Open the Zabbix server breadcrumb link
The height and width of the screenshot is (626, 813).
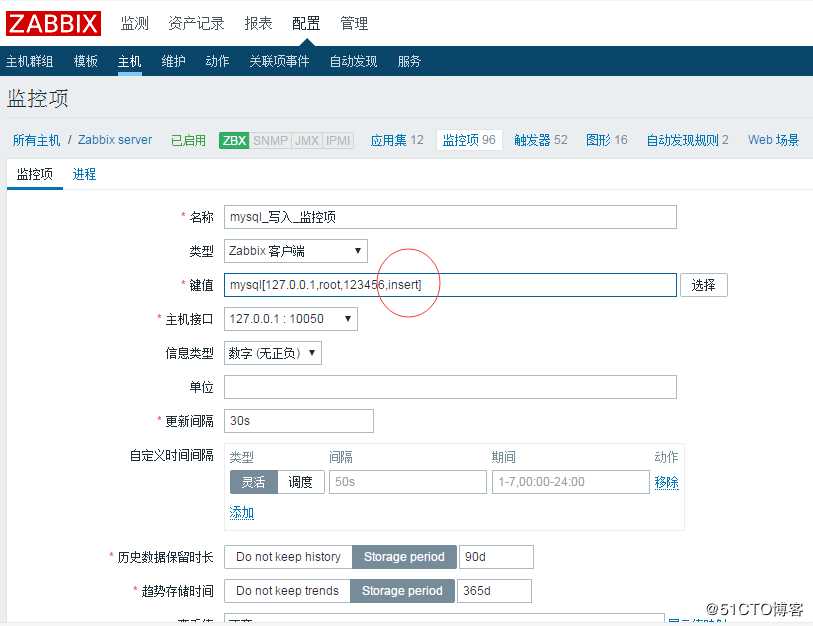pos(115,140)
